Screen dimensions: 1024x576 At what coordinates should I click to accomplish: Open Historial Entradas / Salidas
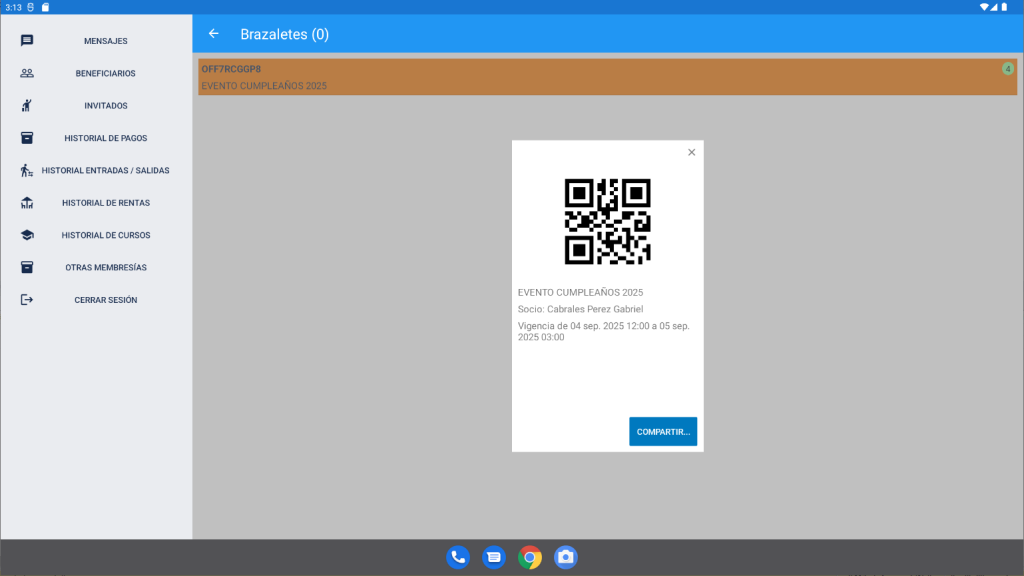point(105,171)
